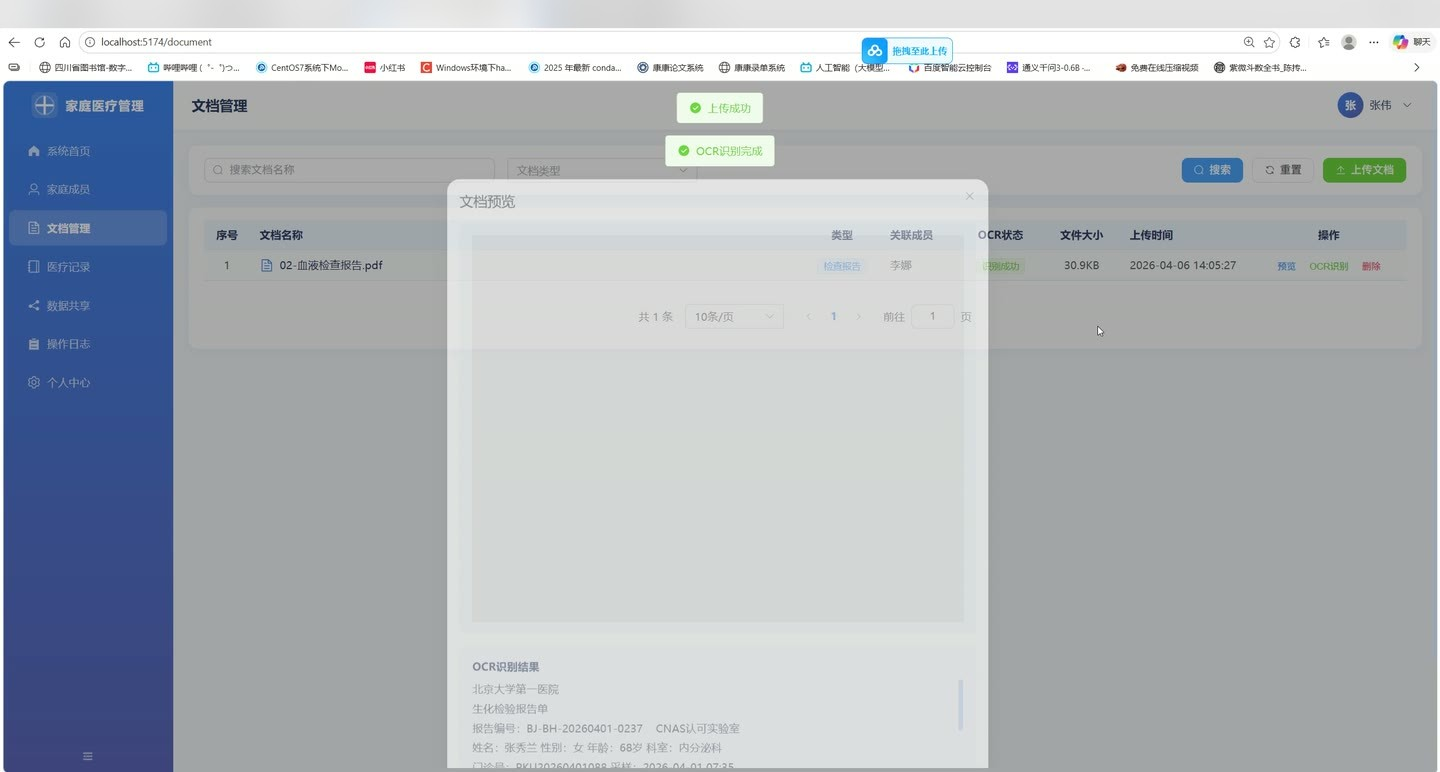Click the 文档预览 PDF preview area
Screen dimensions: 1440x772
pyautogui.click(x=717, y=428)
